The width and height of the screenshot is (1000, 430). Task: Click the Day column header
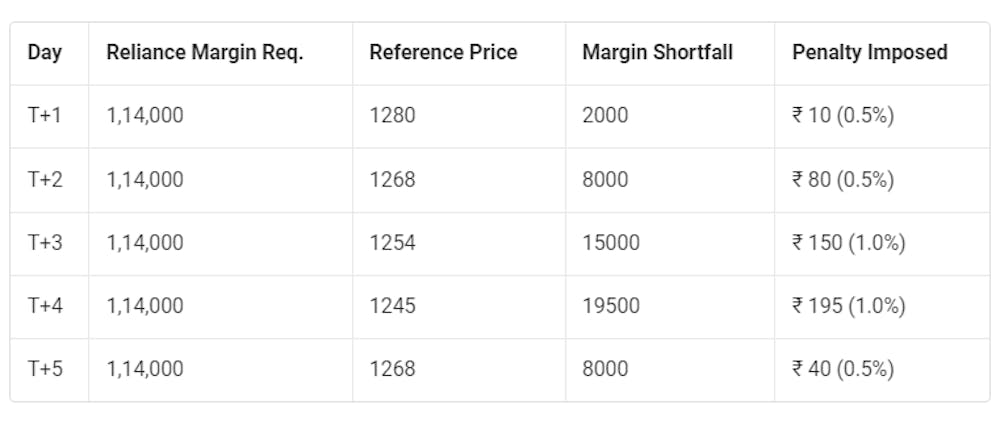pyautogui.click(x=45, y=52)
